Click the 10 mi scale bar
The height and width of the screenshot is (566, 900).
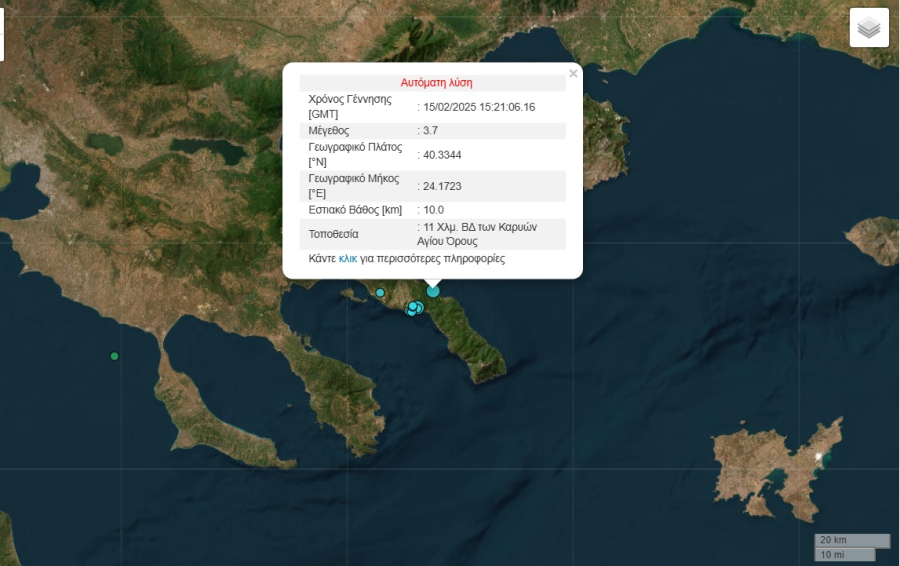(845, 554)
